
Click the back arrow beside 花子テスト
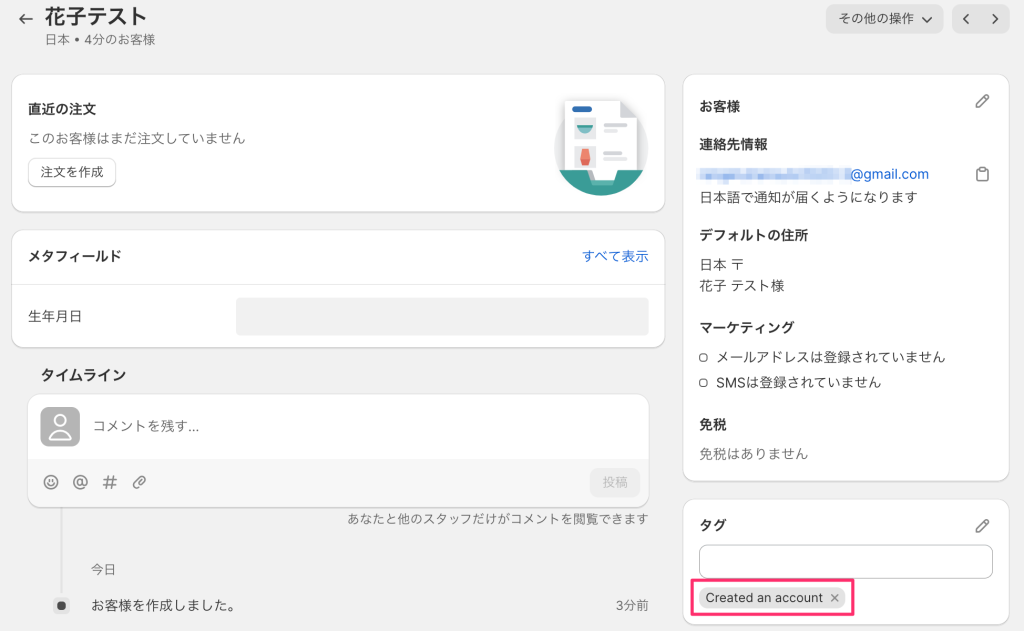tap(26, 19)
